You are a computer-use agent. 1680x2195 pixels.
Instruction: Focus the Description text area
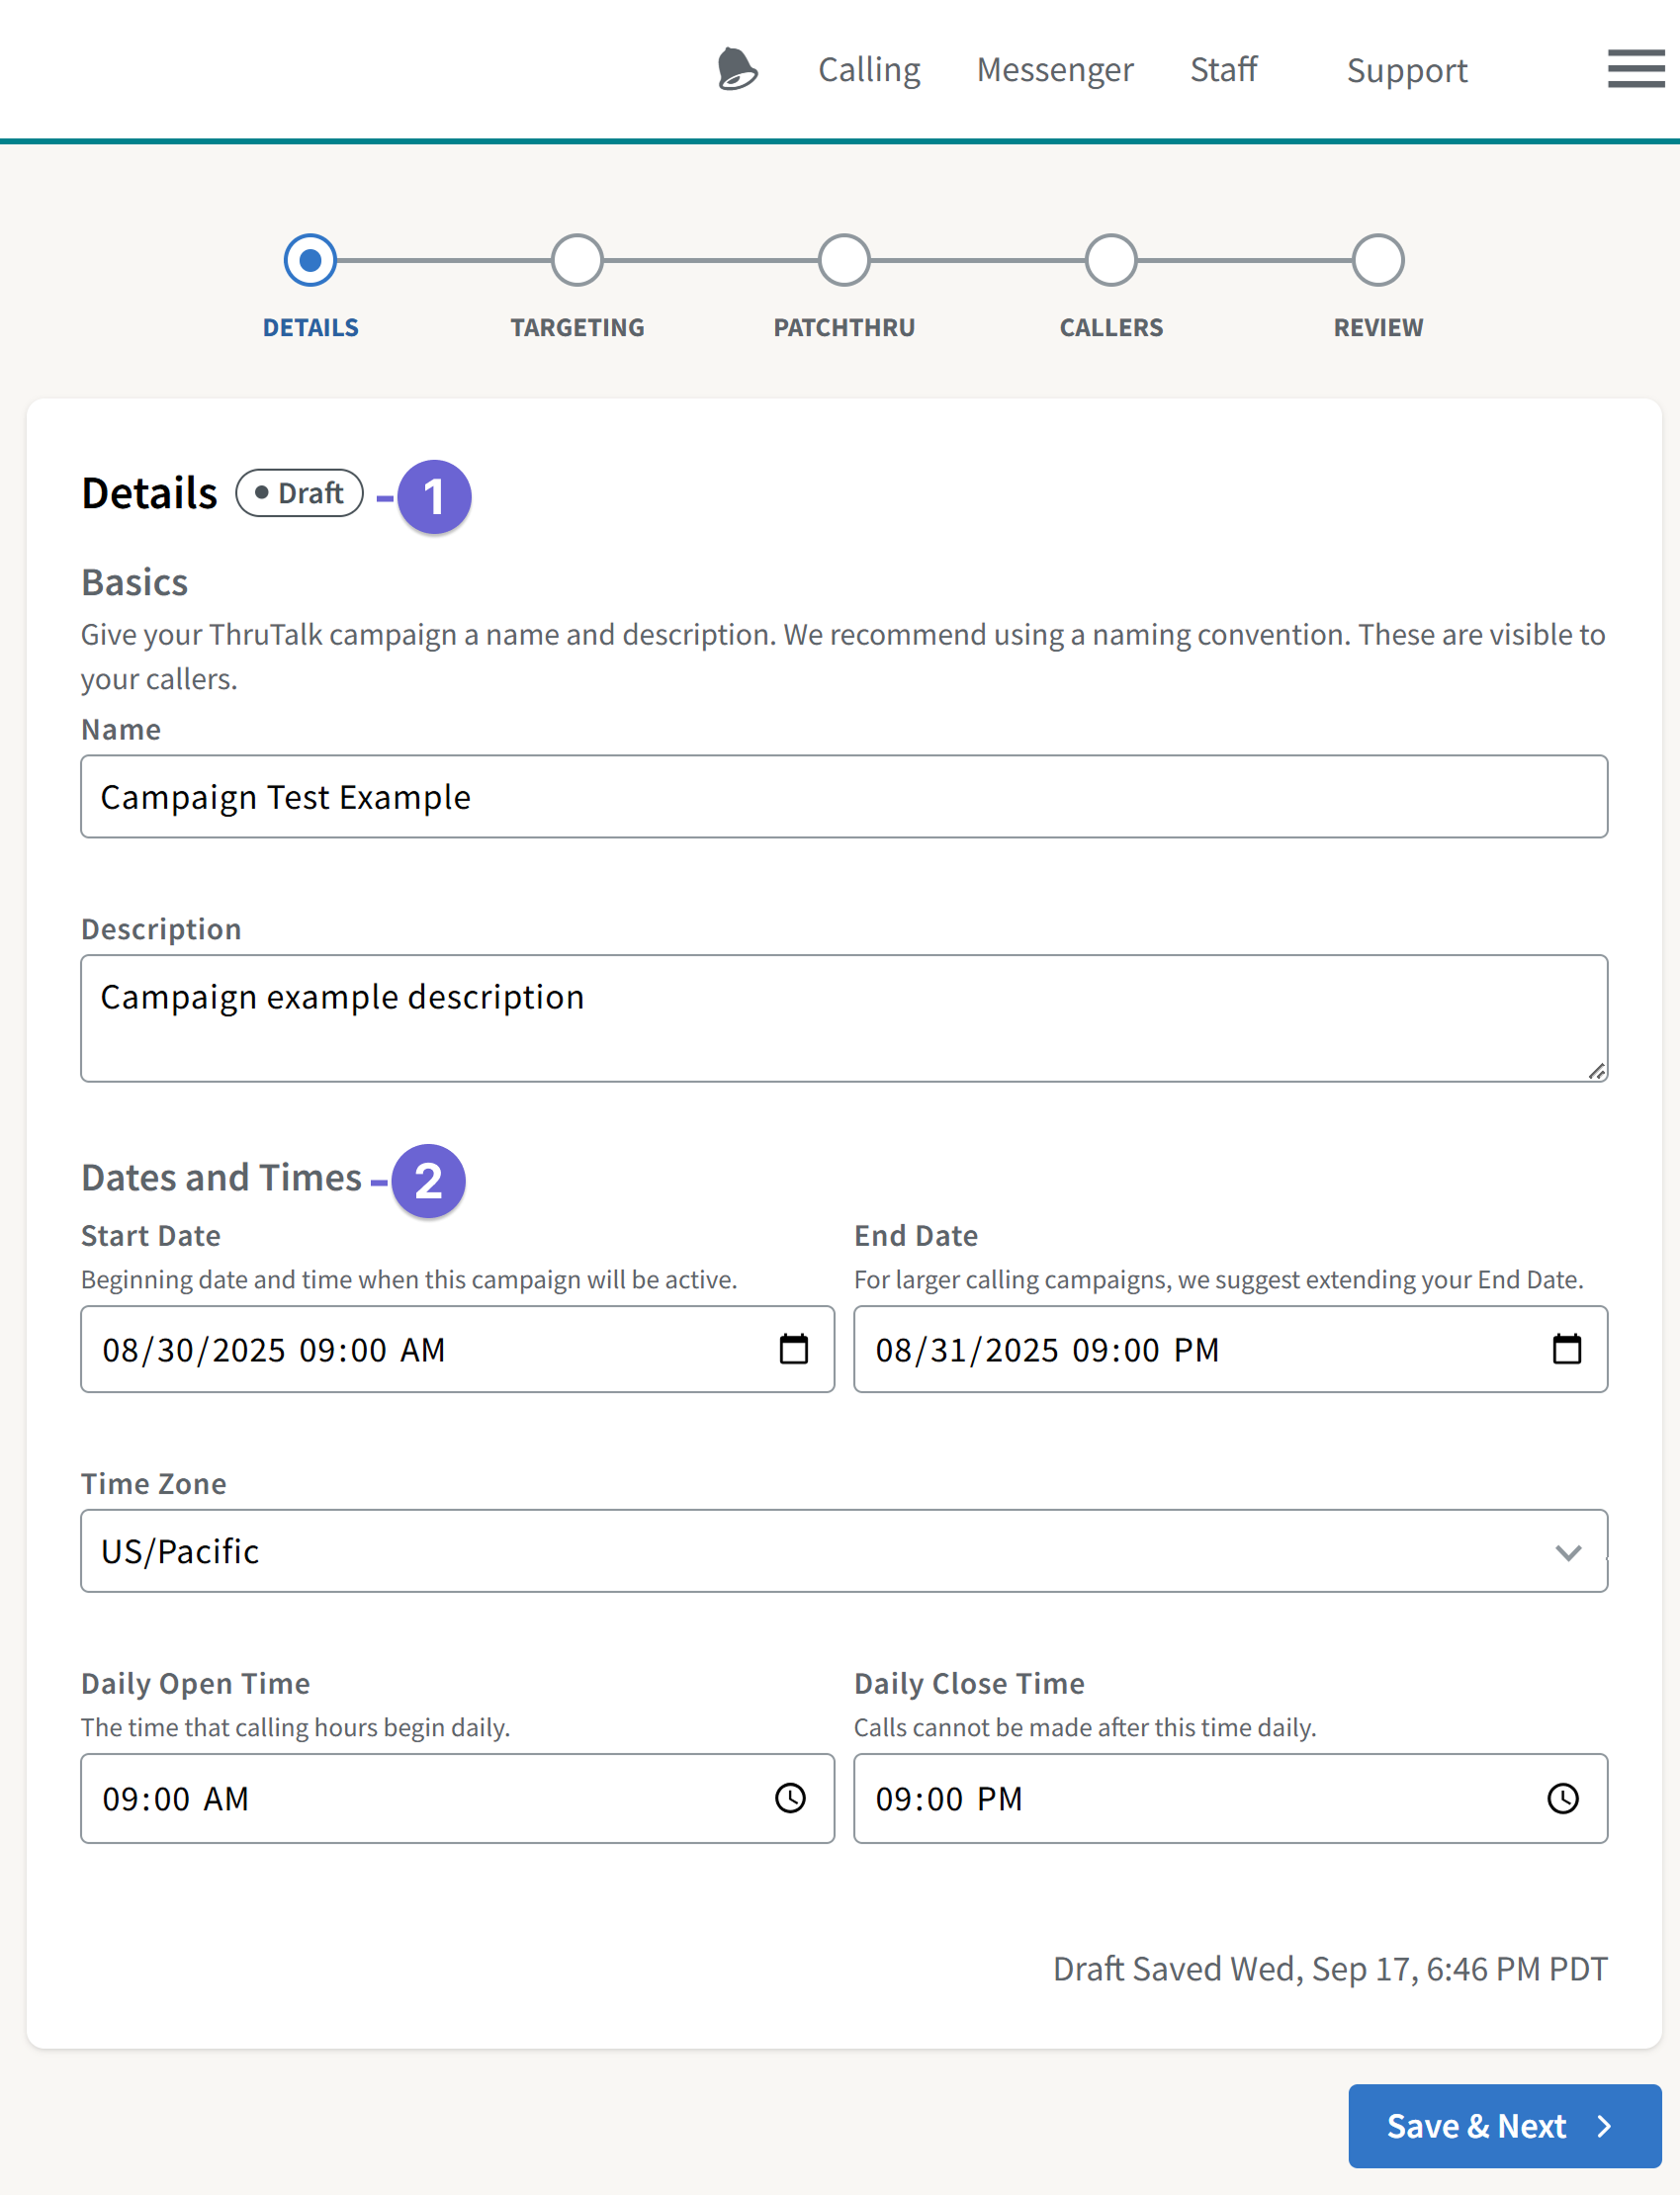[844, 1018]
